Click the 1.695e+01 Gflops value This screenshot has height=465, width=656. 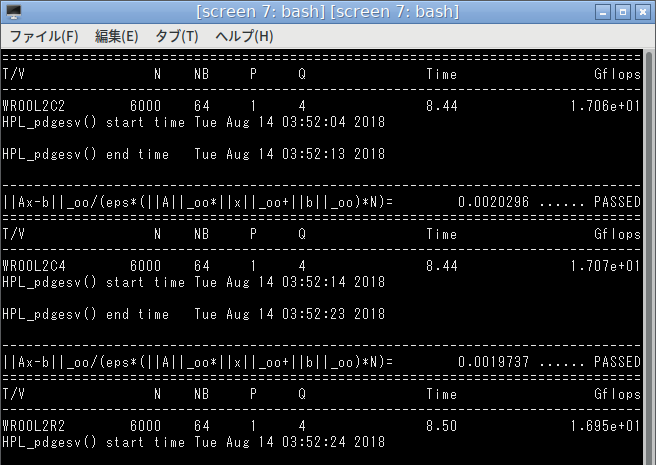coord(605,426)
